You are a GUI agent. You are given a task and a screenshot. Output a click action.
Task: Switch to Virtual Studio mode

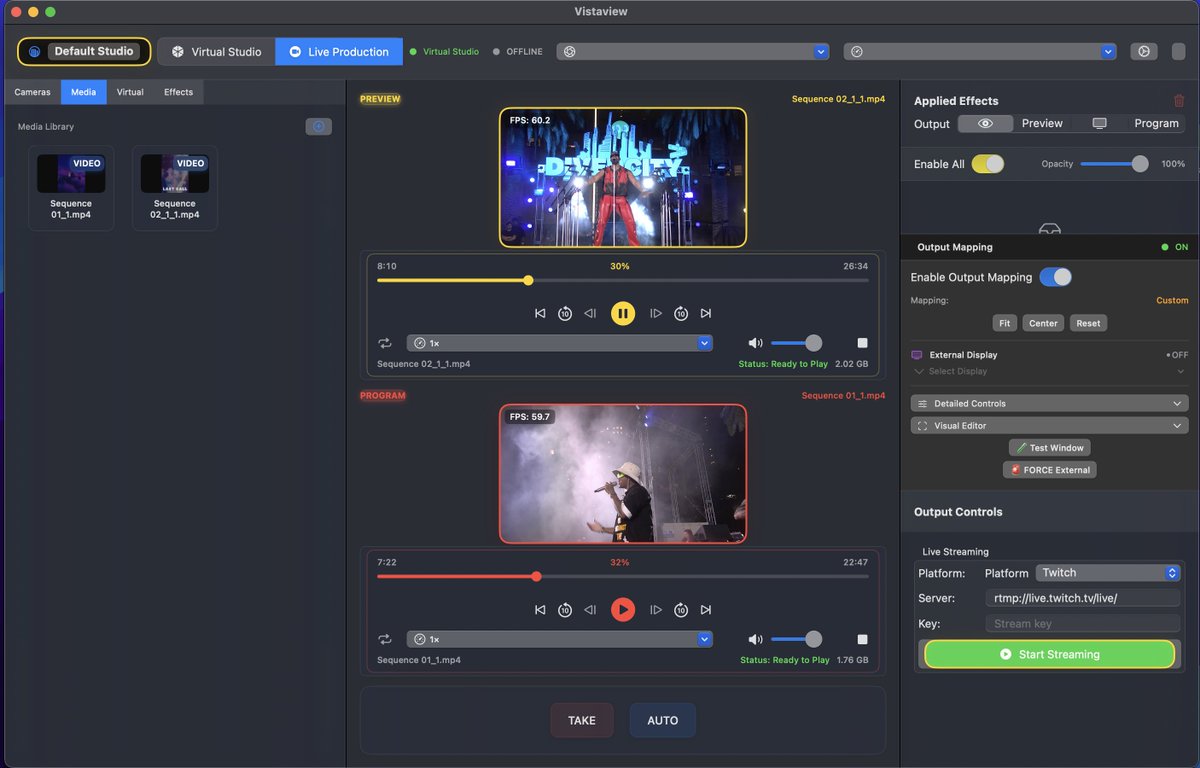(x=217, y=51)
